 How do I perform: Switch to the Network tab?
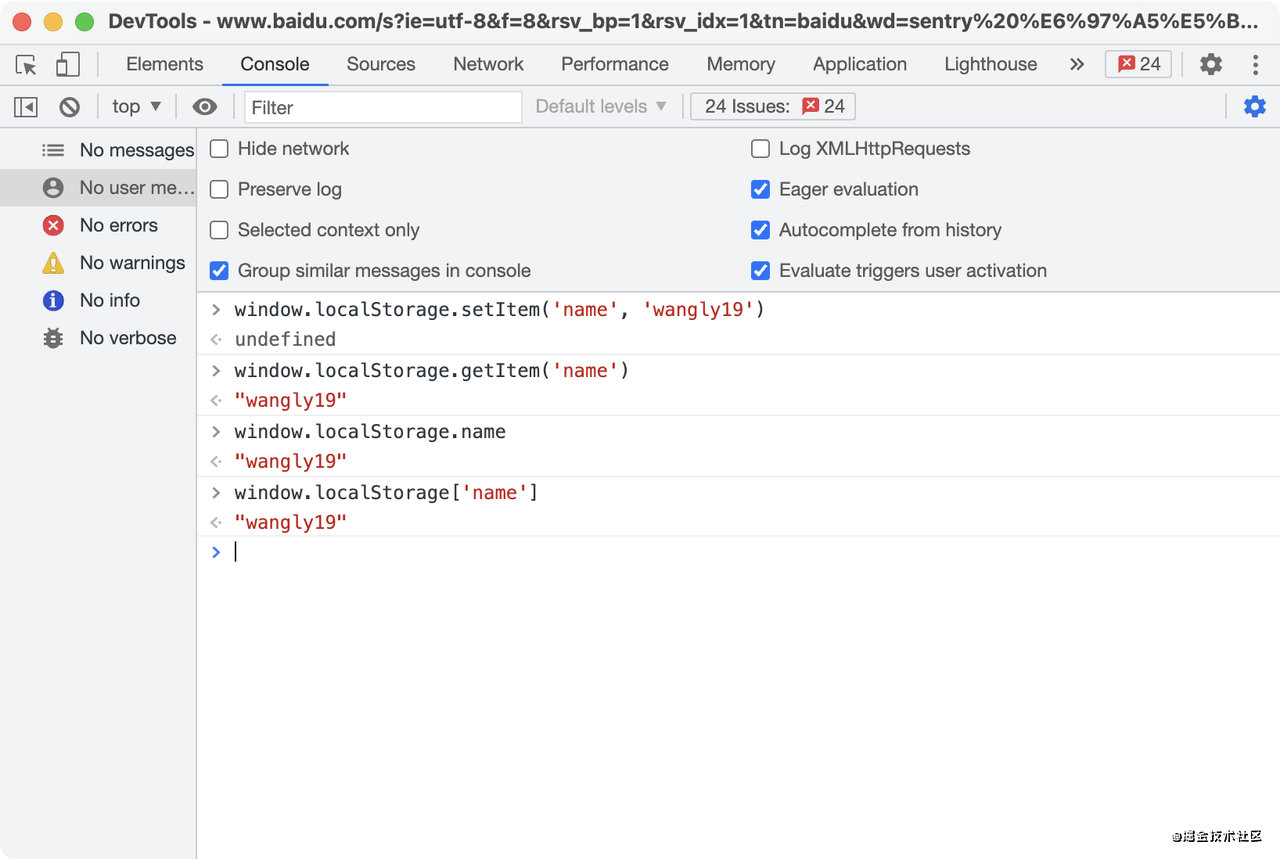(x=488, y=65)
